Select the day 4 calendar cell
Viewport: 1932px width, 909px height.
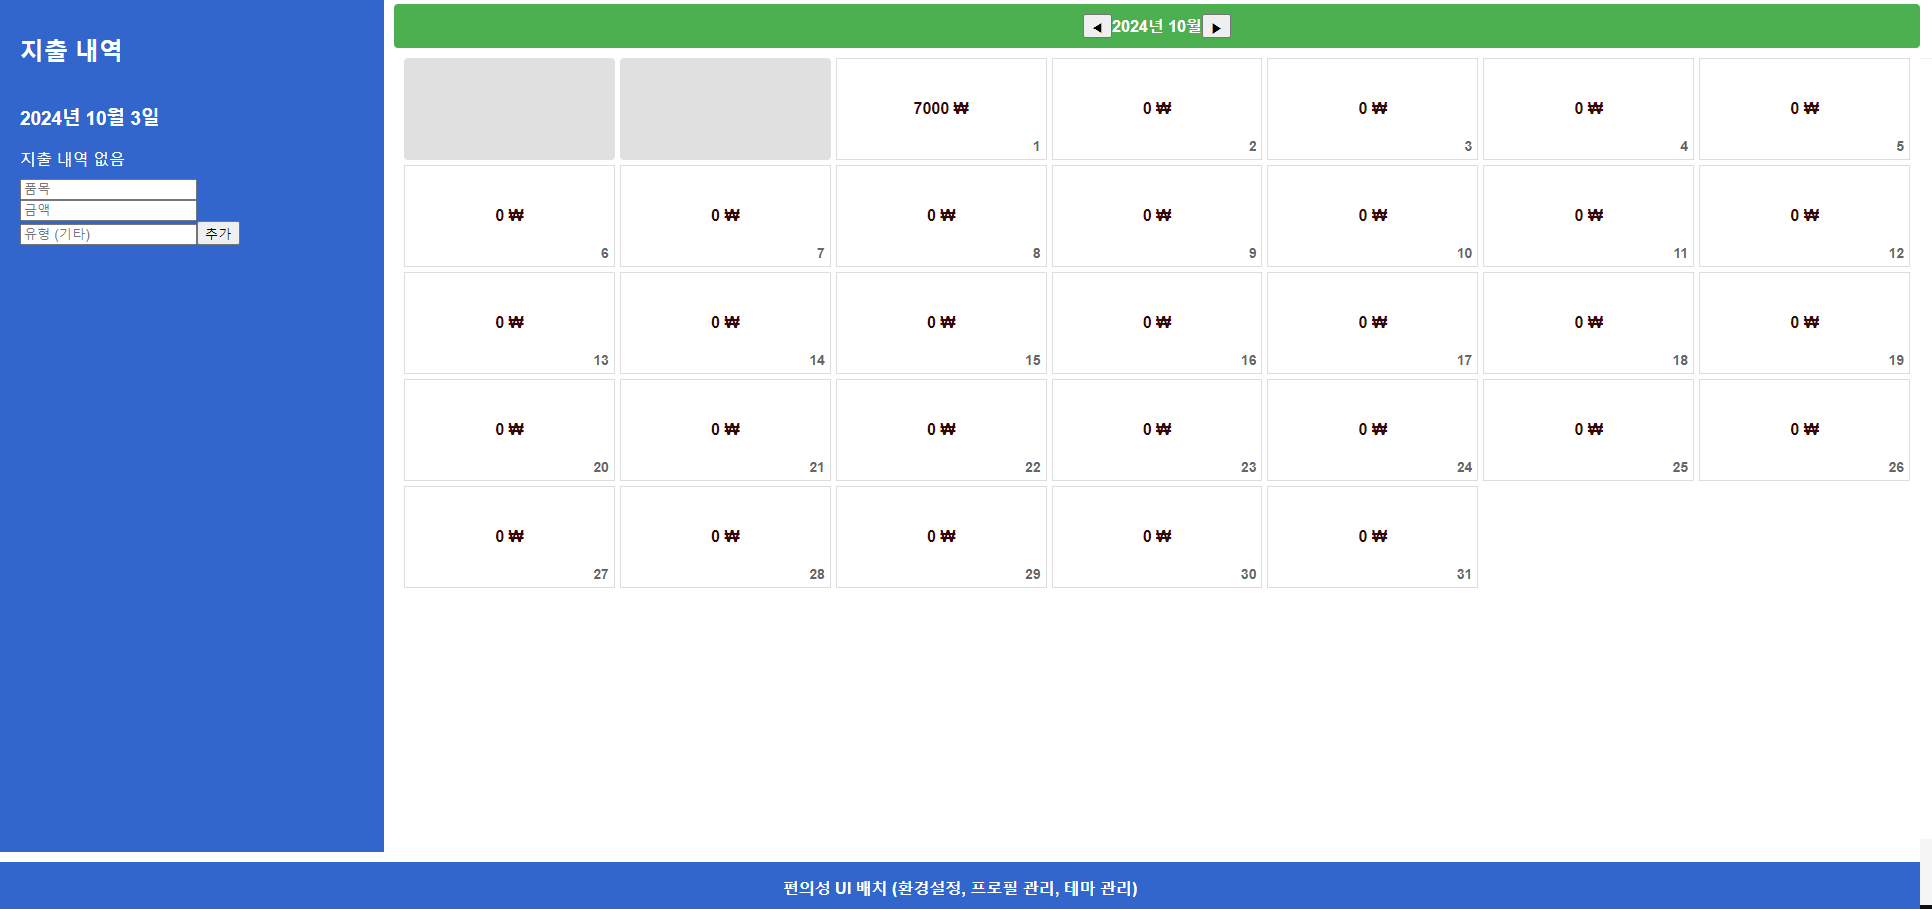click(1588, 109)
